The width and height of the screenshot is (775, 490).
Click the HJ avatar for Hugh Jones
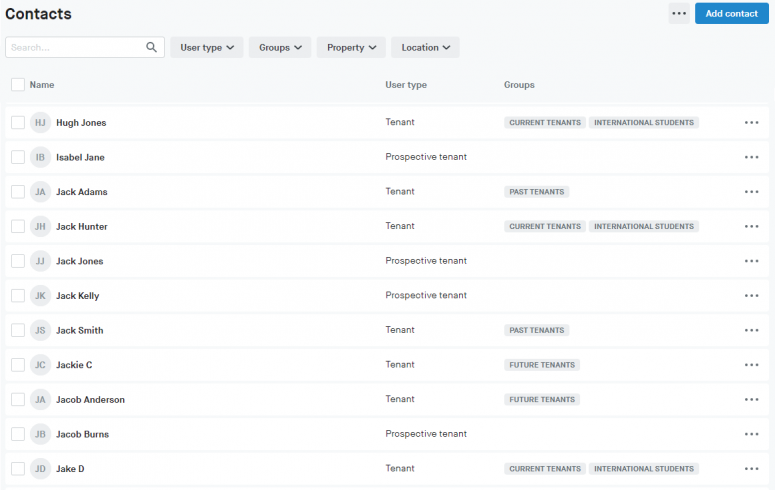[x=40, y=123]
